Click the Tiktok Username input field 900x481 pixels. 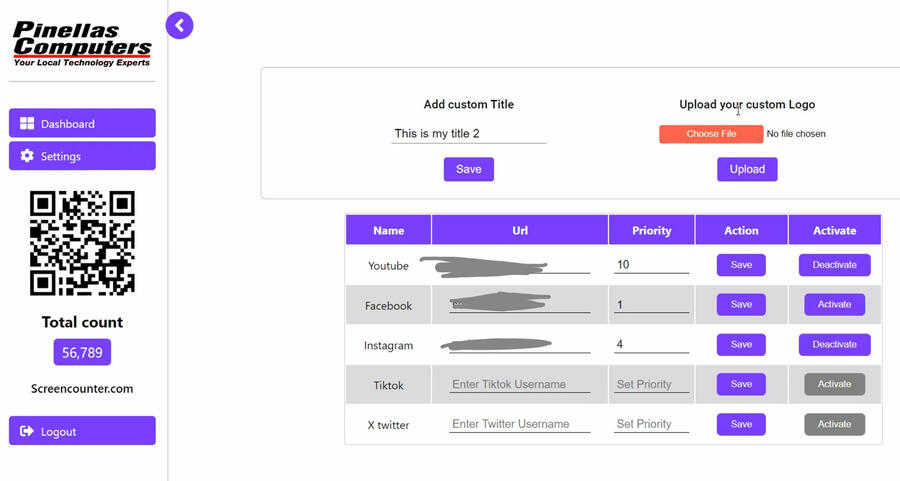pos(520,384)
